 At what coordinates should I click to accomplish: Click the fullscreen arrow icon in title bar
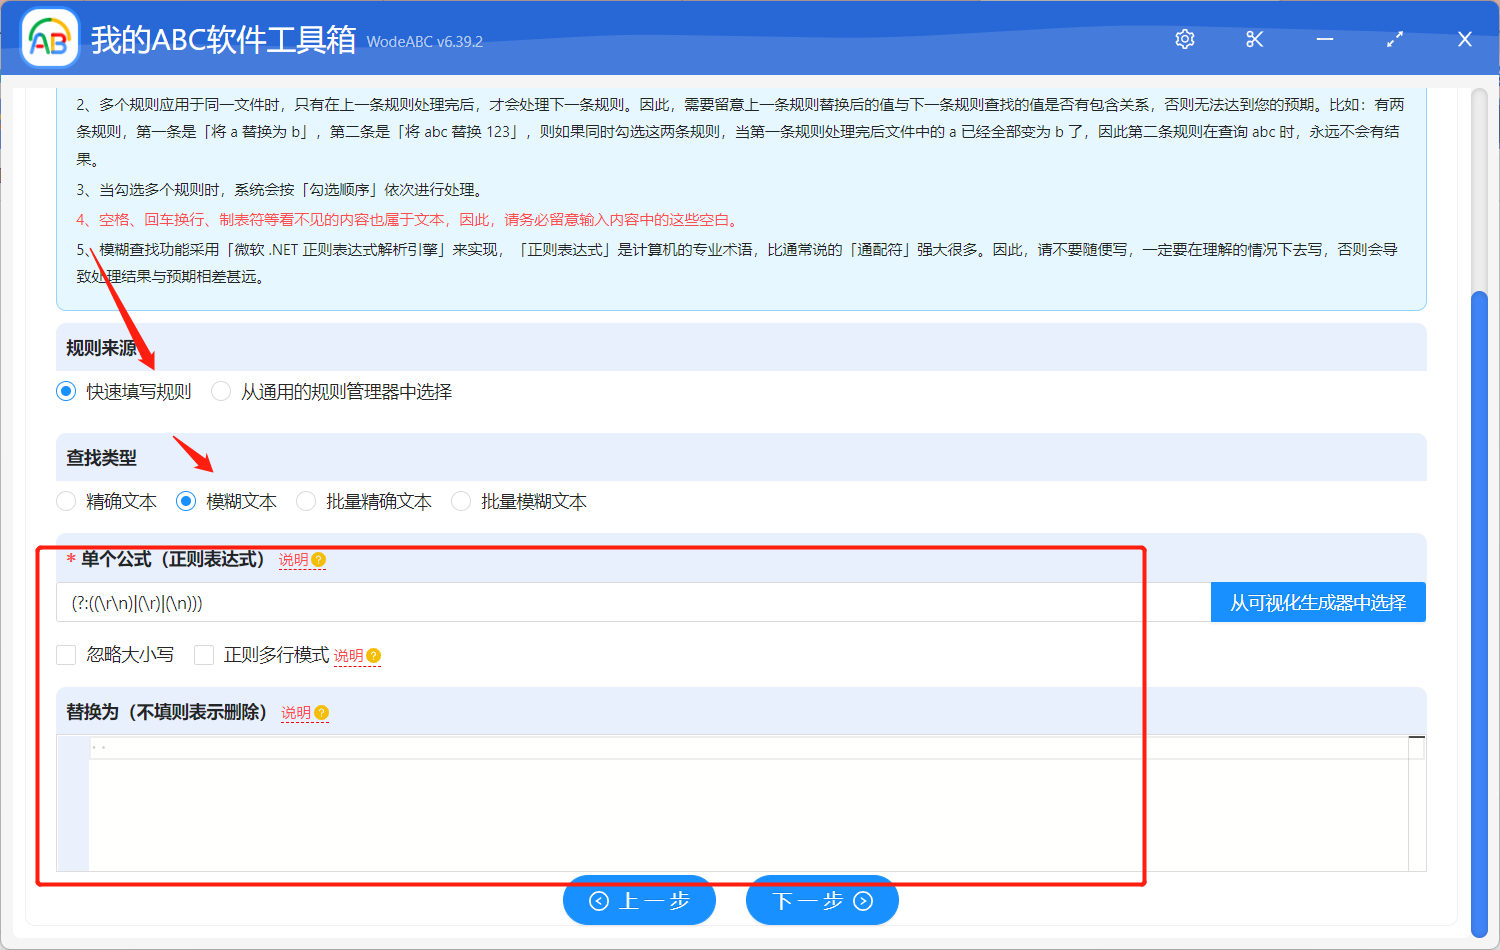coord(1394,38)
